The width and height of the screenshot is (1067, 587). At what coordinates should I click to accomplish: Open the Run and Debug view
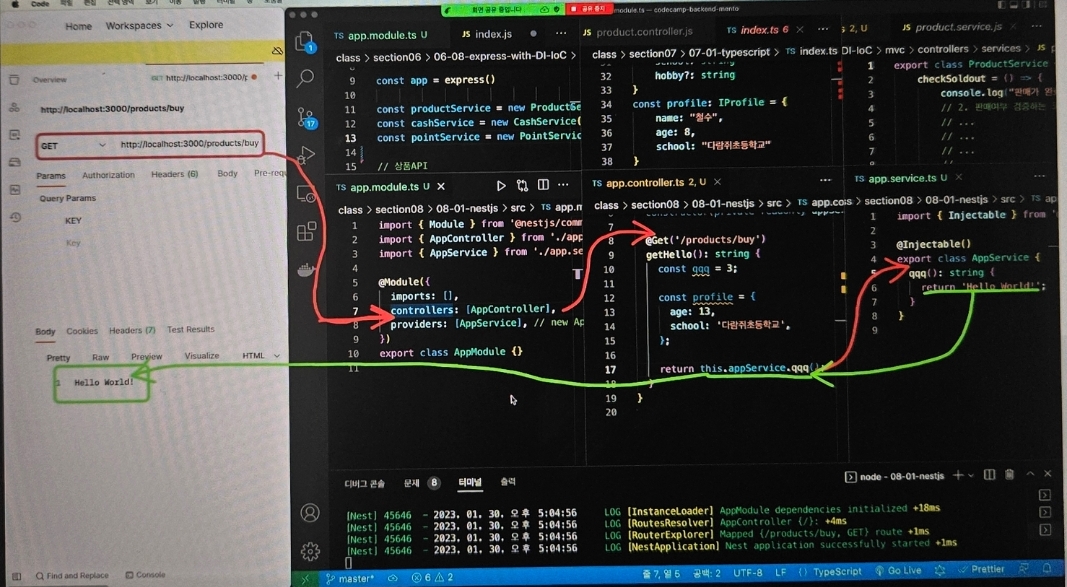pos(307,154)
